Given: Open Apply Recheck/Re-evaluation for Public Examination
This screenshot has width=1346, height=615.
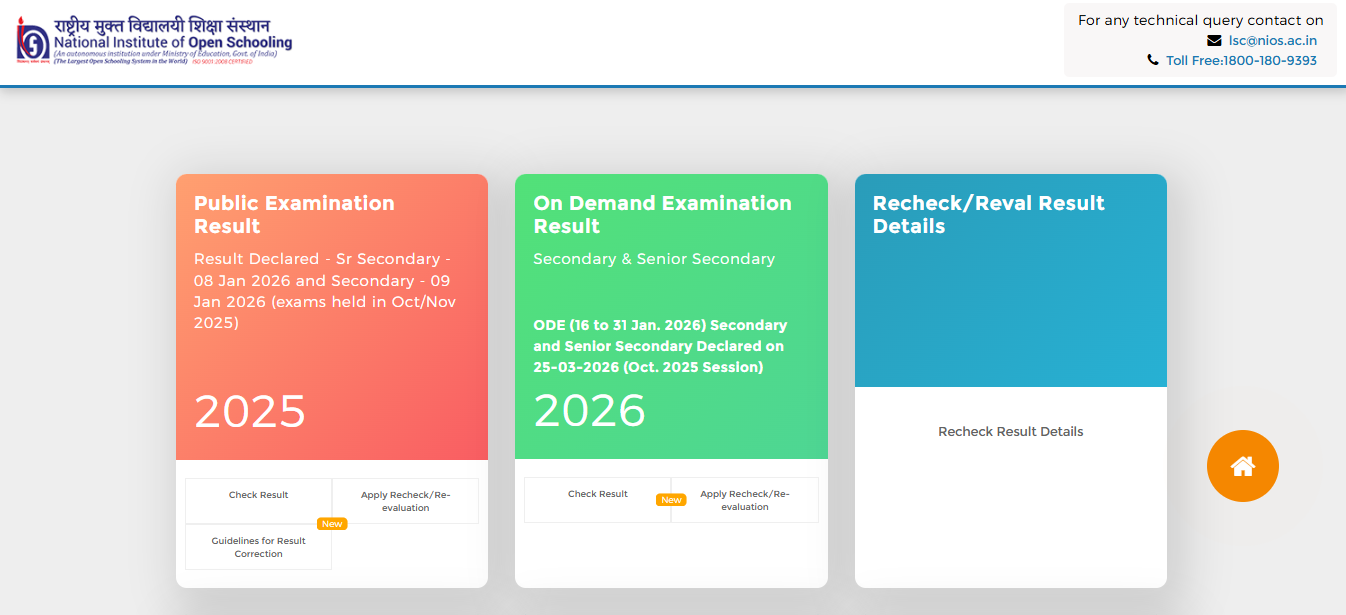Looking at the screenshot, I should pyautogui.click(x=405, y=500).
